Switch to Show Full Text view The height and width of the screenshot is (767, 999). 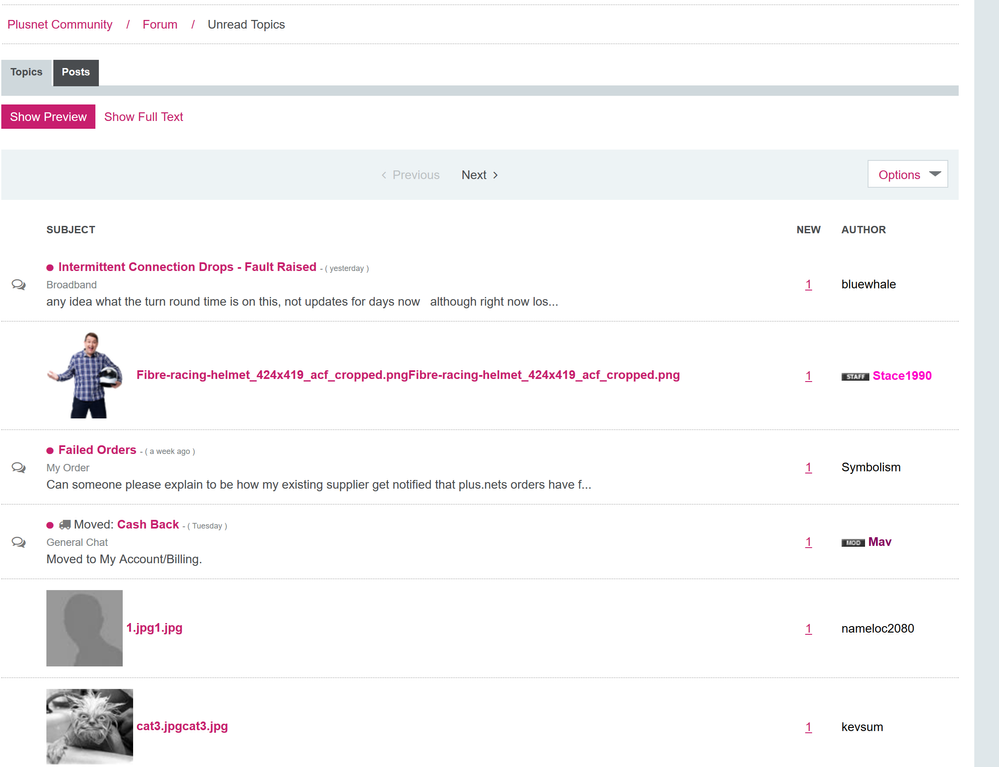[x=143, y=117]
